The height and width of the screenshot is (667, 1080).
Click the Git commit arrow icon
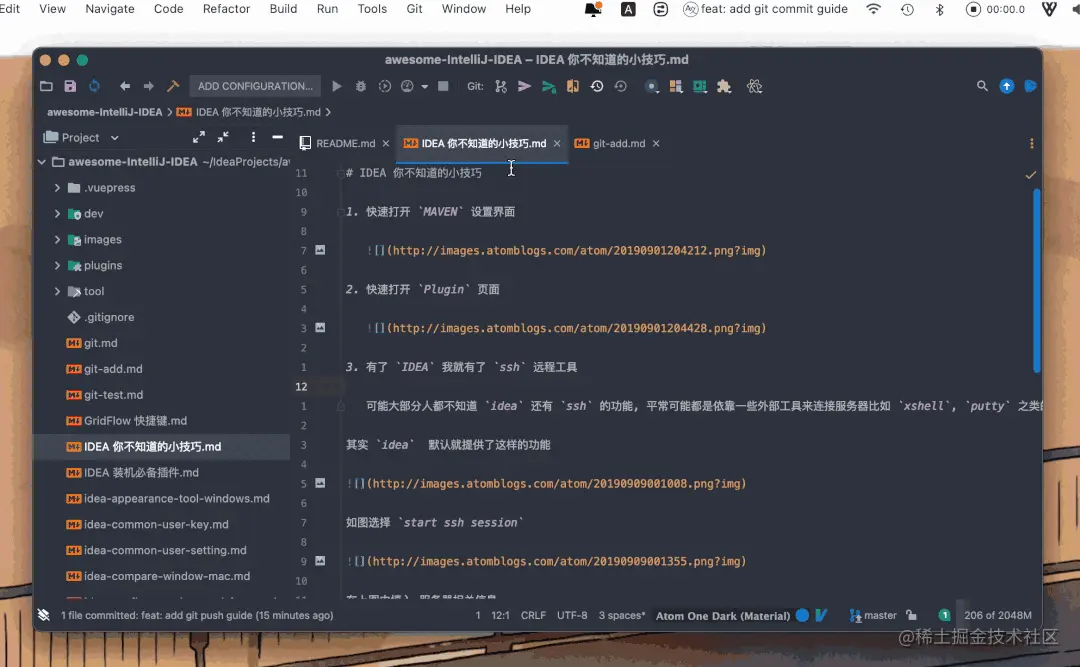click(x=524, y=86)
